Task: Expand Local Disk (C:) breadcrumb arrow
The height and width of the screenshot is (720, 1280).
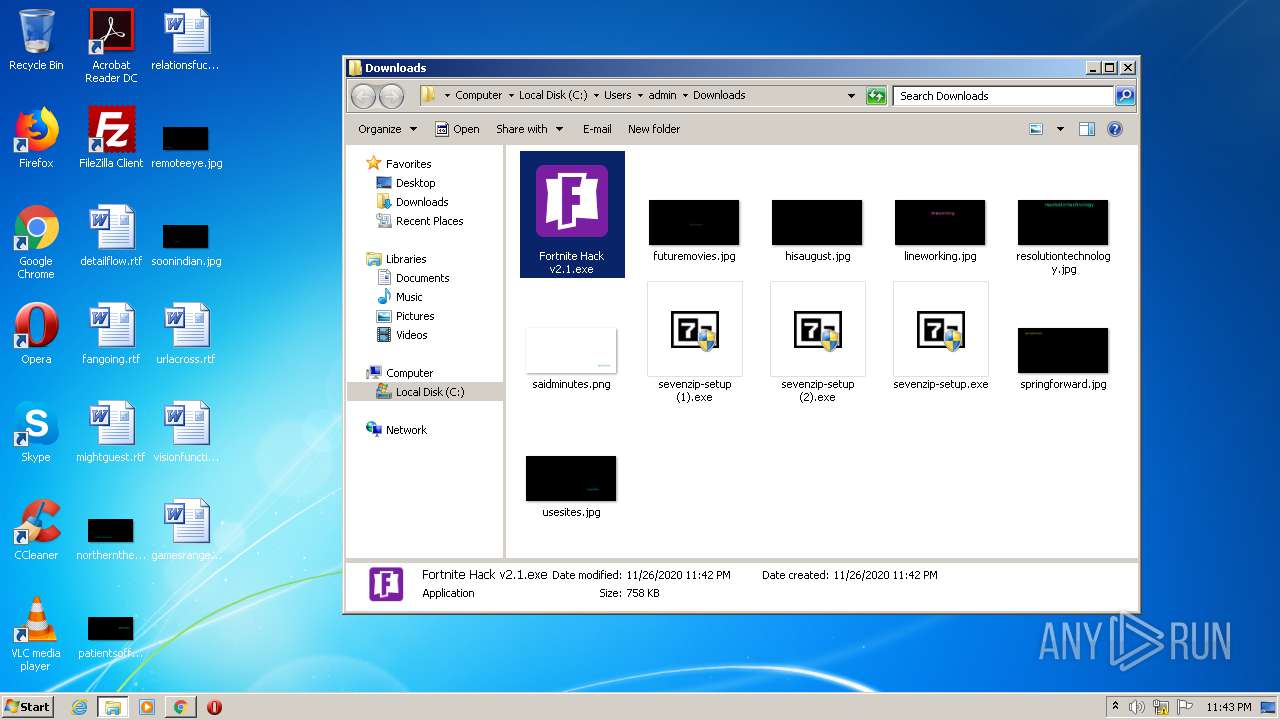Action: pos(595,96)
